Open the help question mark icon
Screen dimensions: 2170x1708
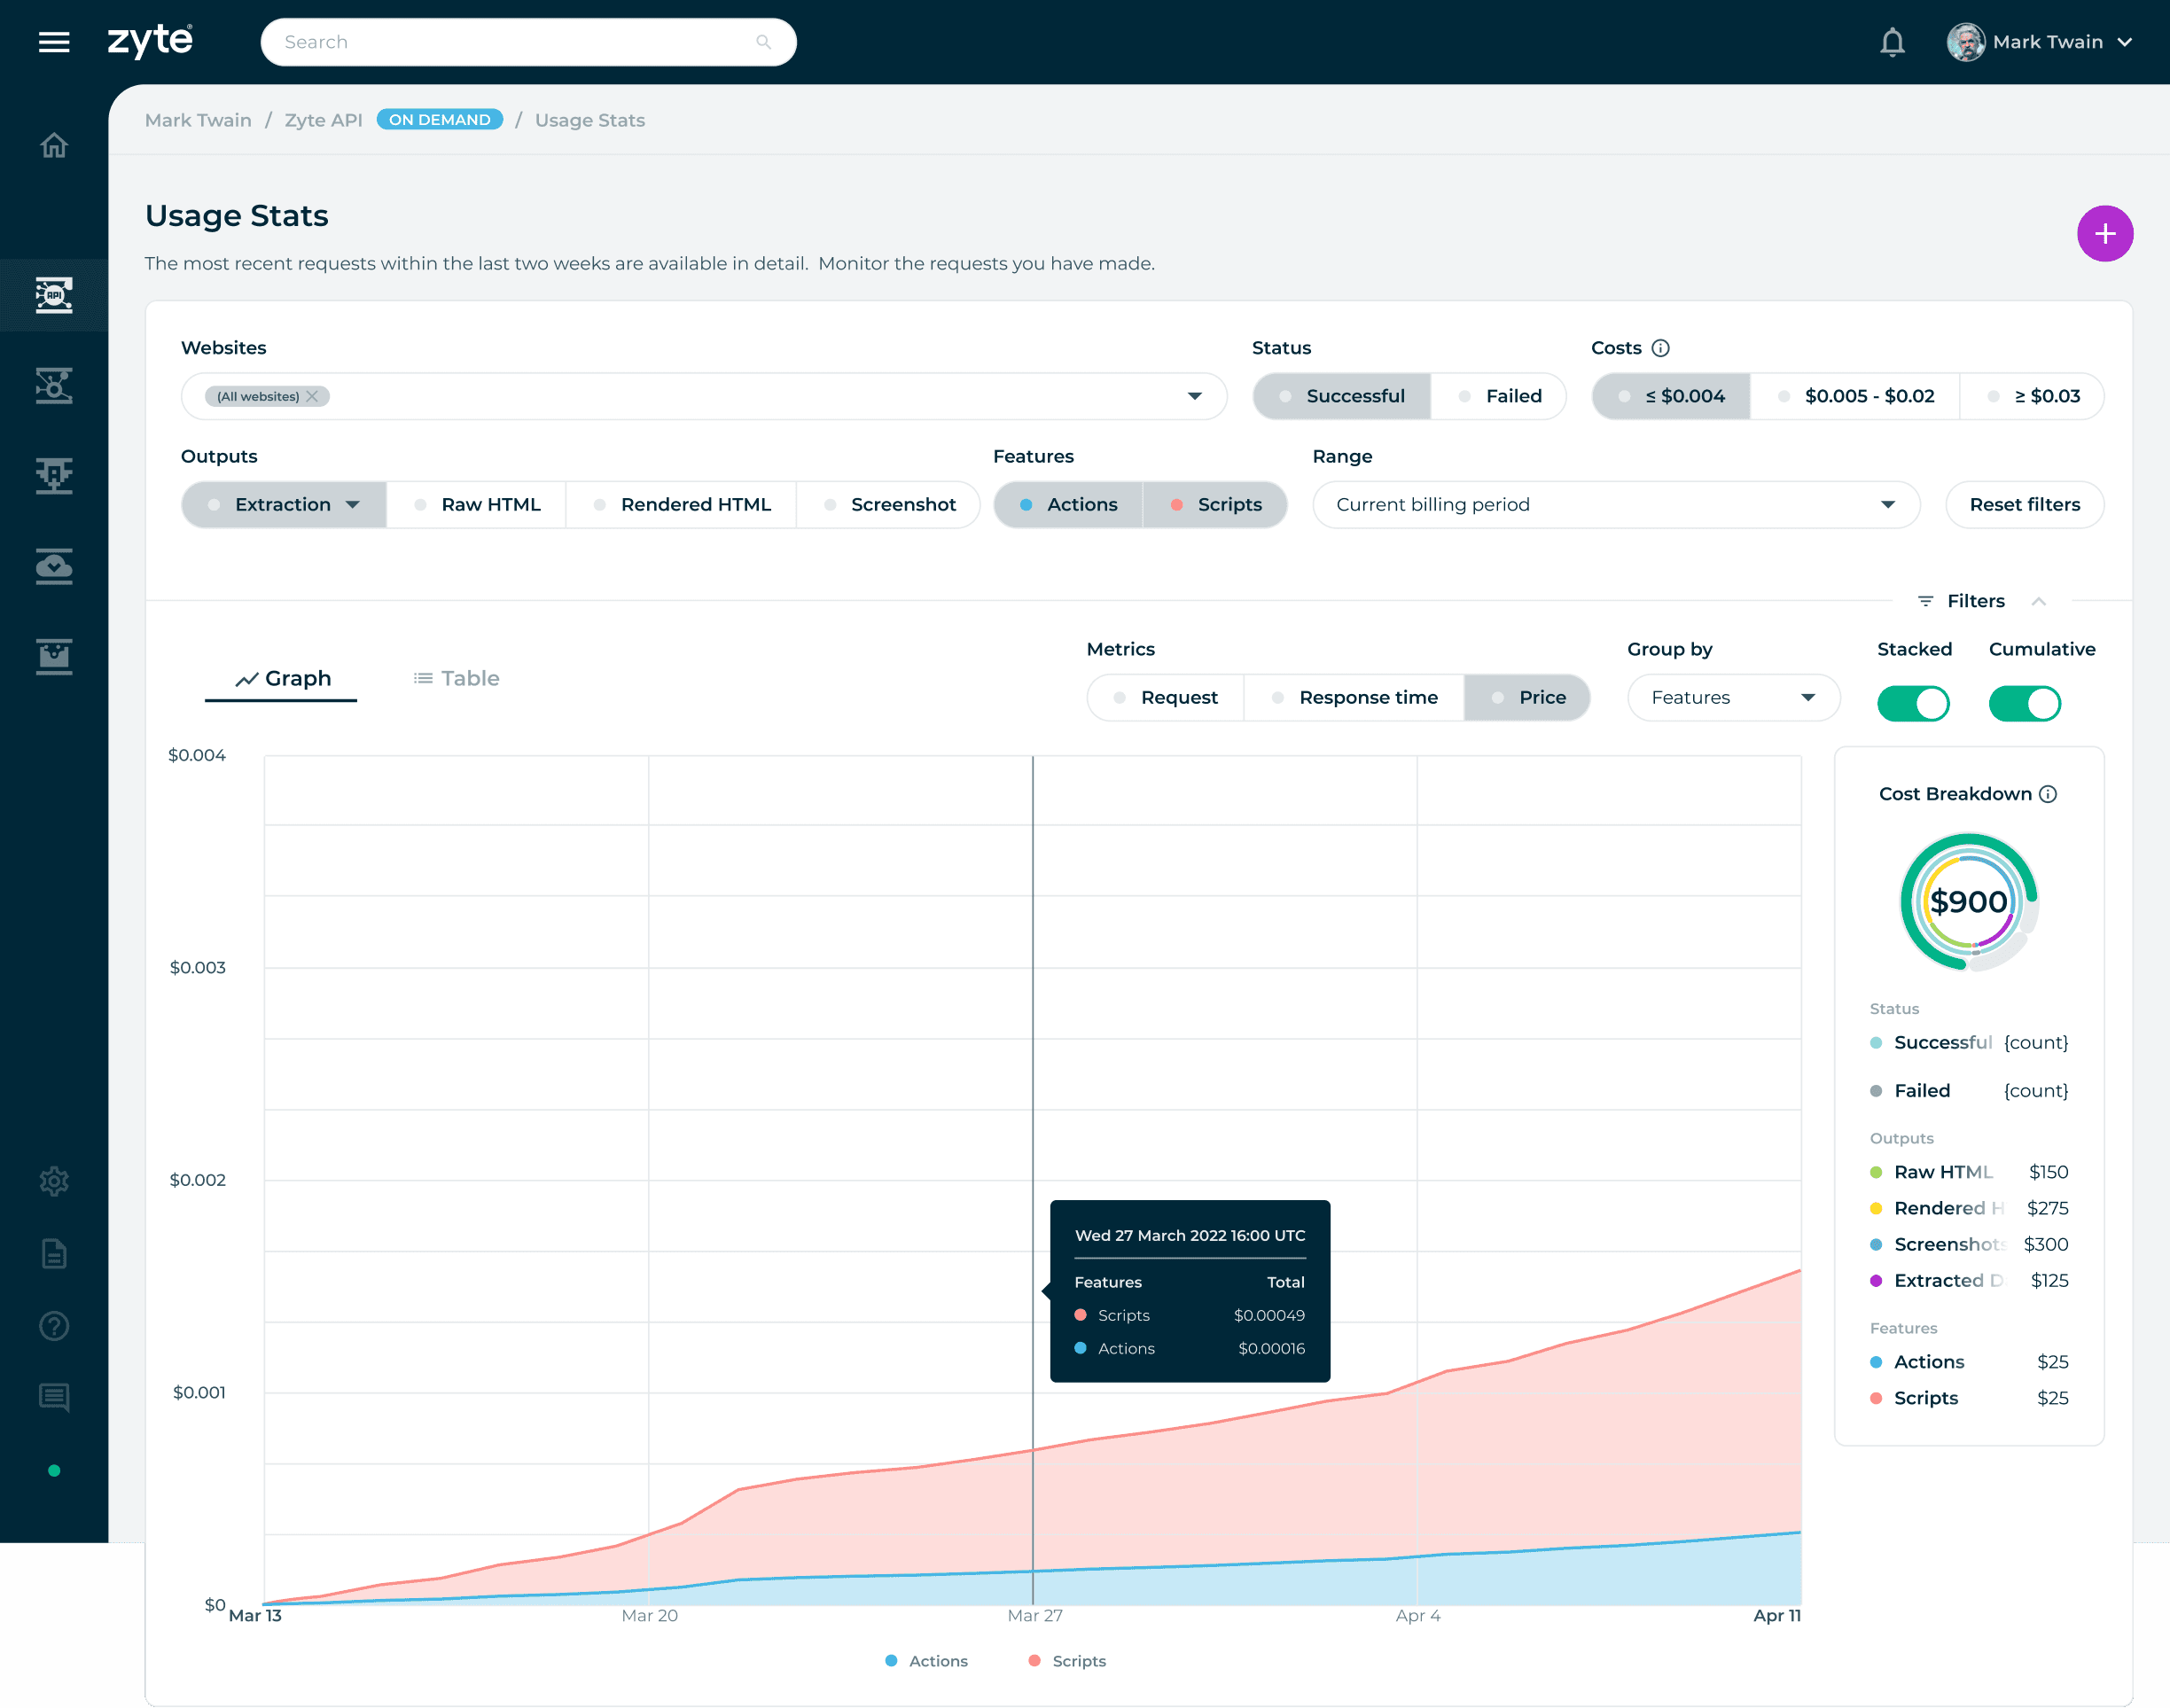54,1326
